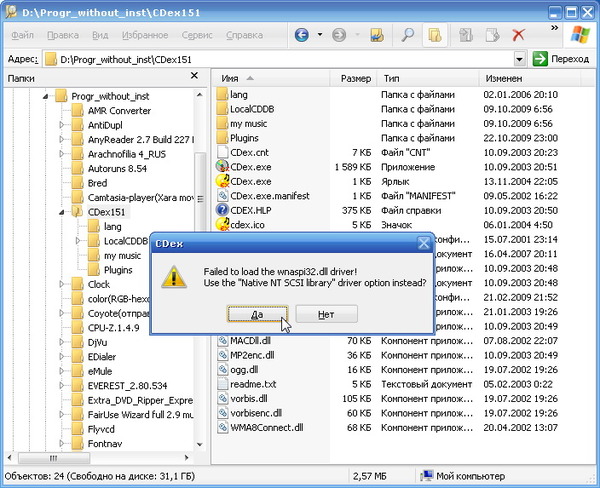Collapse the Progr_without_inst tree node
600x488 pixels.
pyautogui.click(x=46, y=96)
